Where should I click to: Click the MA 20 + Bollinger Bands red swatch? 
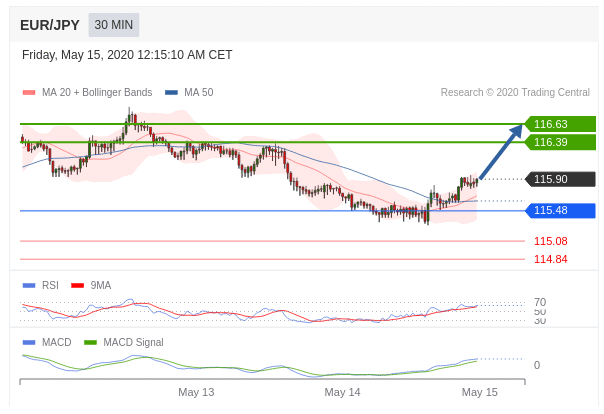(28, 93)
